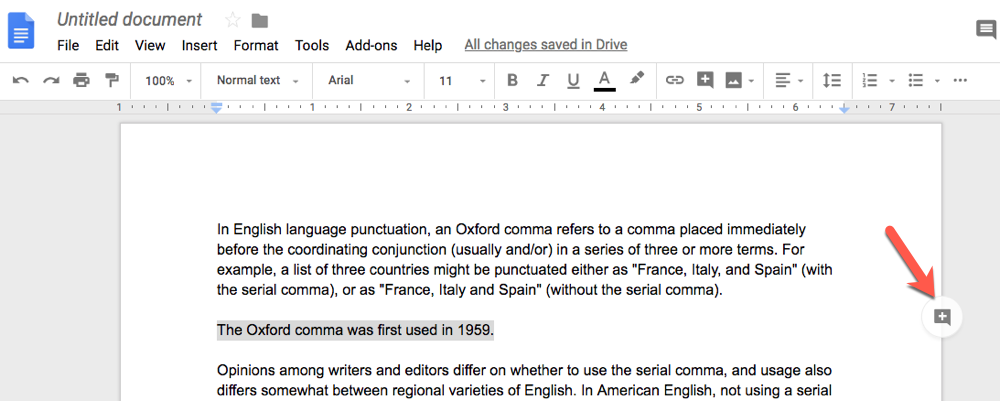Click the left indent marker on ruler

[216, 107]
